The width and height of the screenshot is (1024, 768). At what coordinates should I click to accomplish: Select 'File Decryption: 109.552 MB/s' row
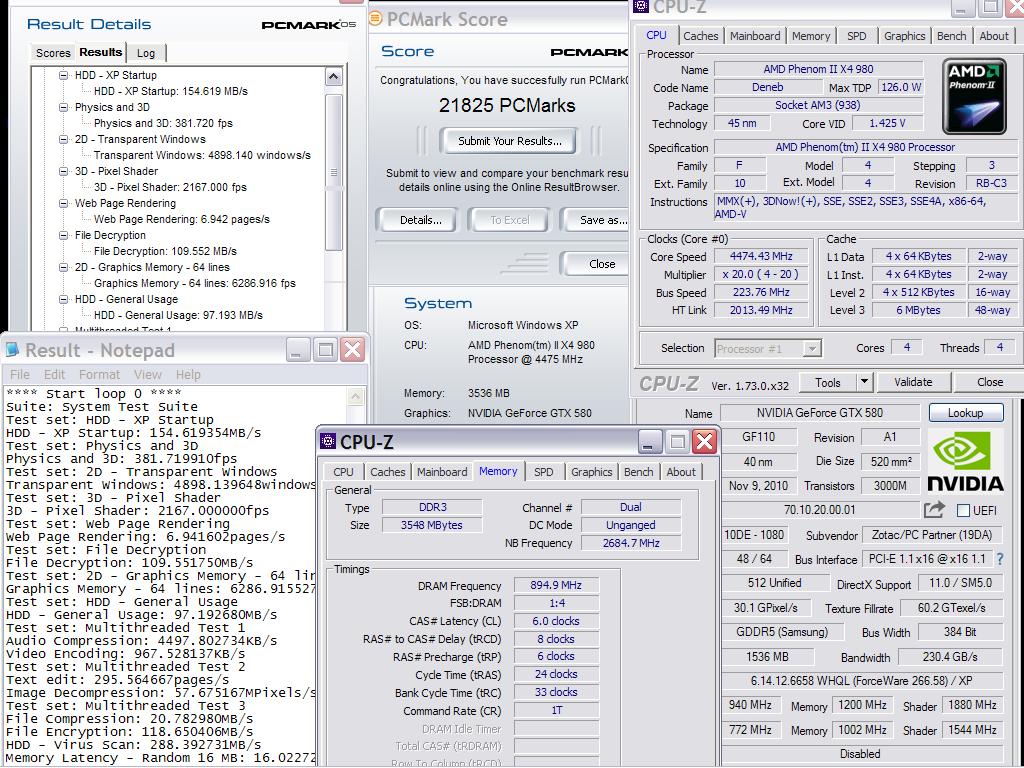tap(165, 251)
